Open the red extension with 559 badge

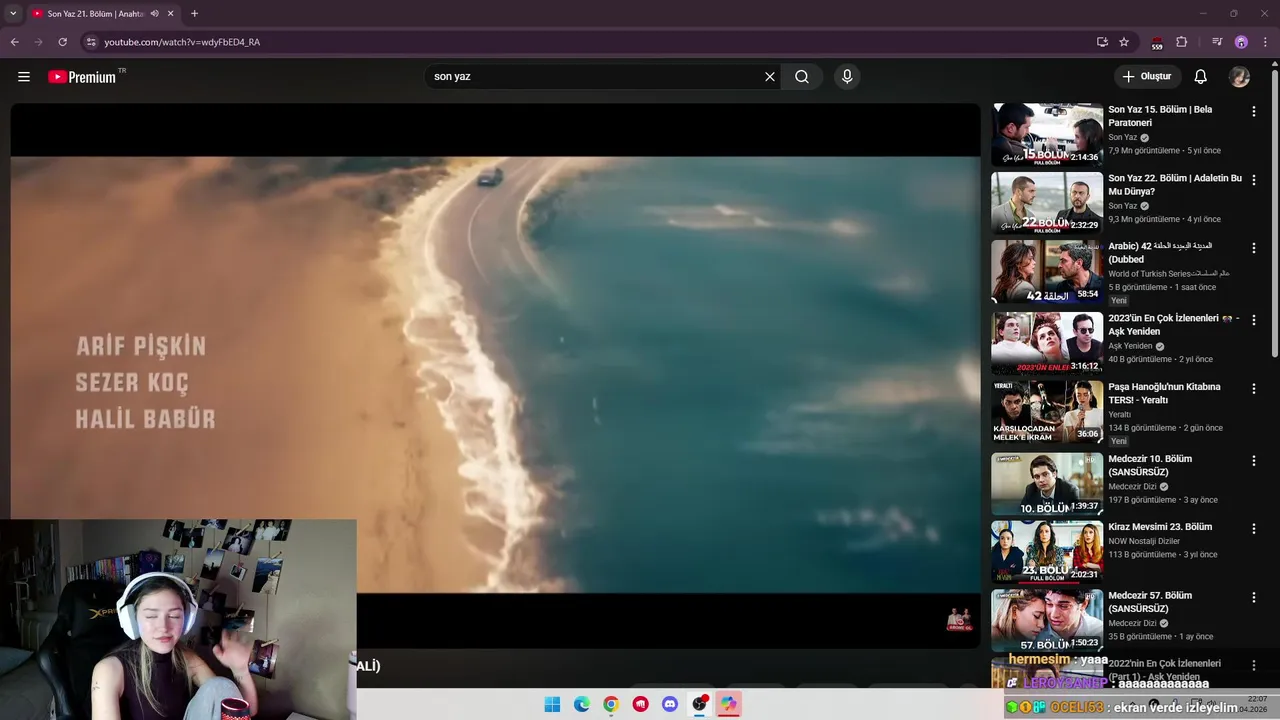[x=1157, y=42]
